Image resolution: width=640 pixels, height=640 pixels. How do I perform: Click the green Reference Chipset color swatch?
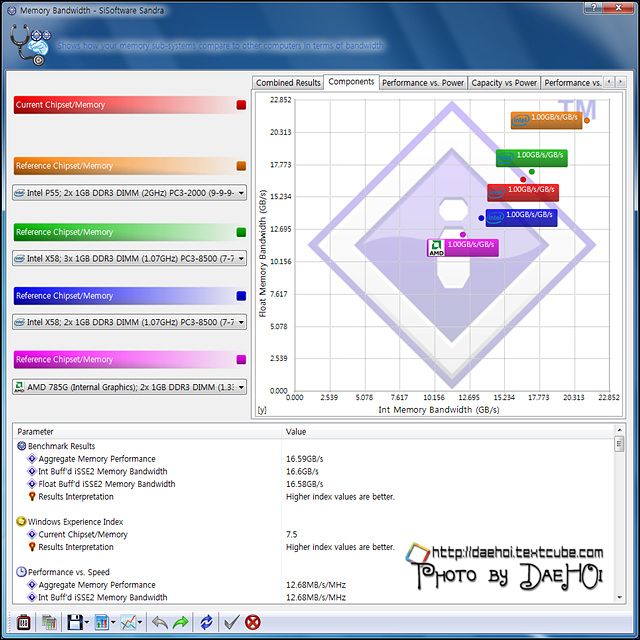click(241, 232)
